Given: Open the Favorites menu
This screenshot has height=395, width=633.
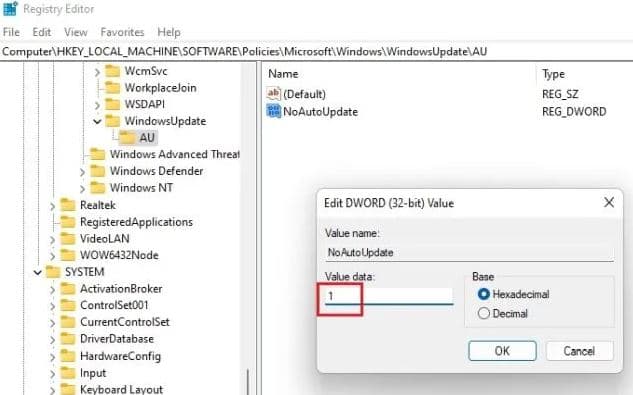Looking at the screenshot, I should [x=122, y=32].
